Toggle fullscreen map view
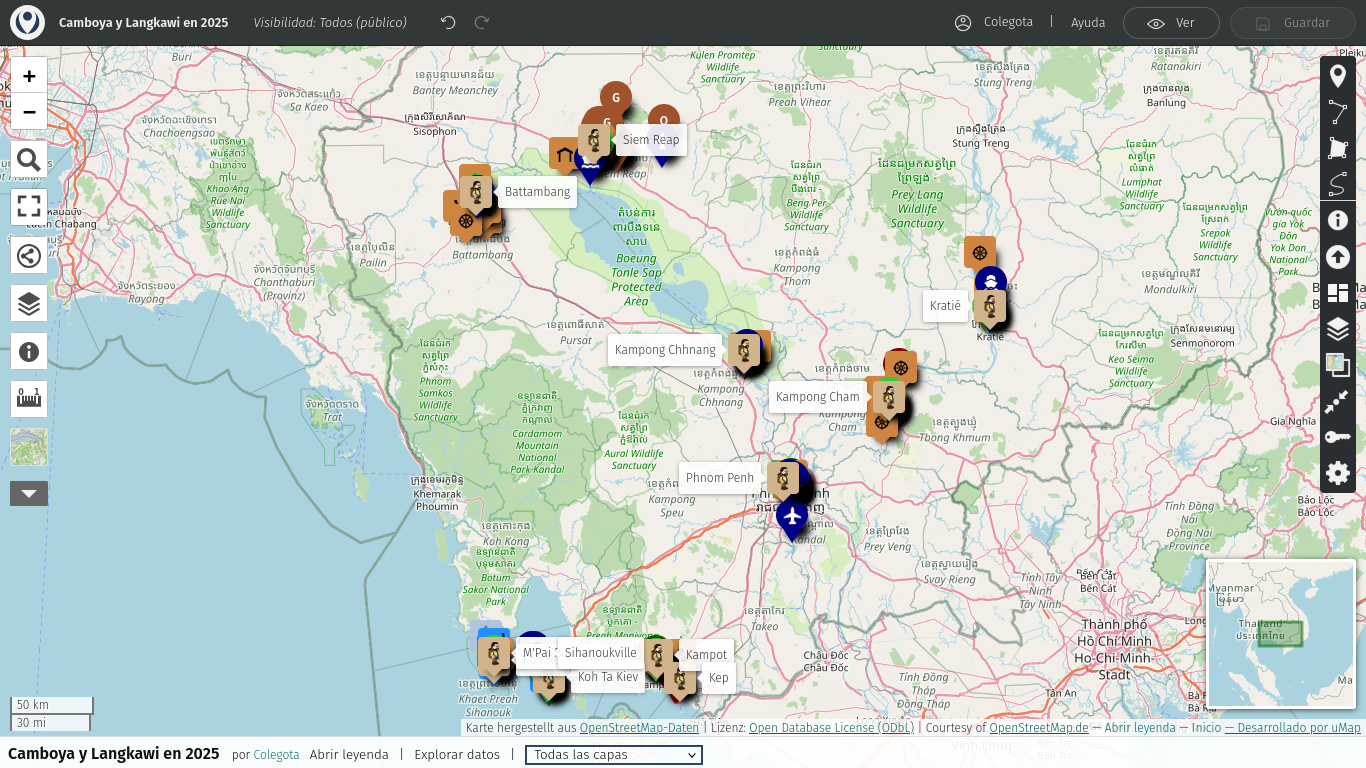Image resolution: width=1366 pixels, height=768 pixels. [29, 207]
